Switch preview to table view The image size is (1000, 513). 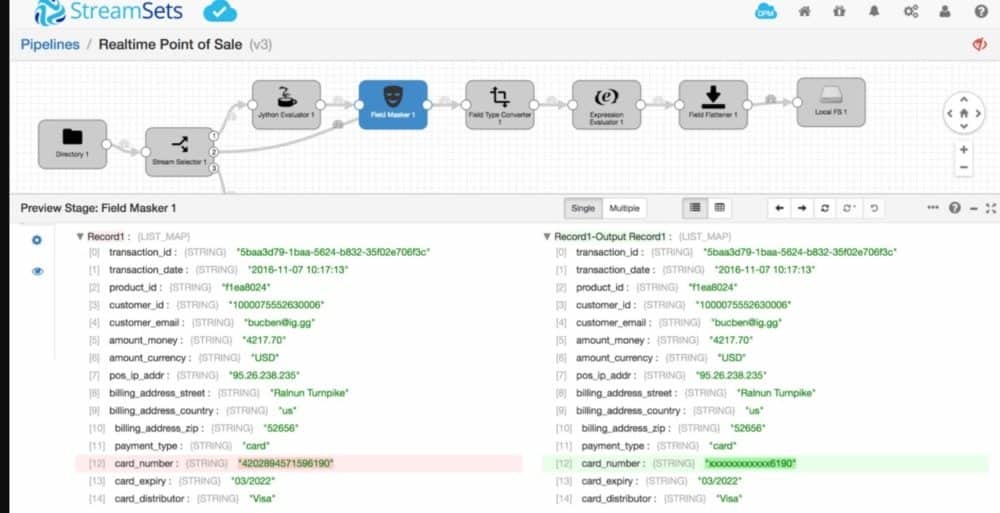pos(719,208)
